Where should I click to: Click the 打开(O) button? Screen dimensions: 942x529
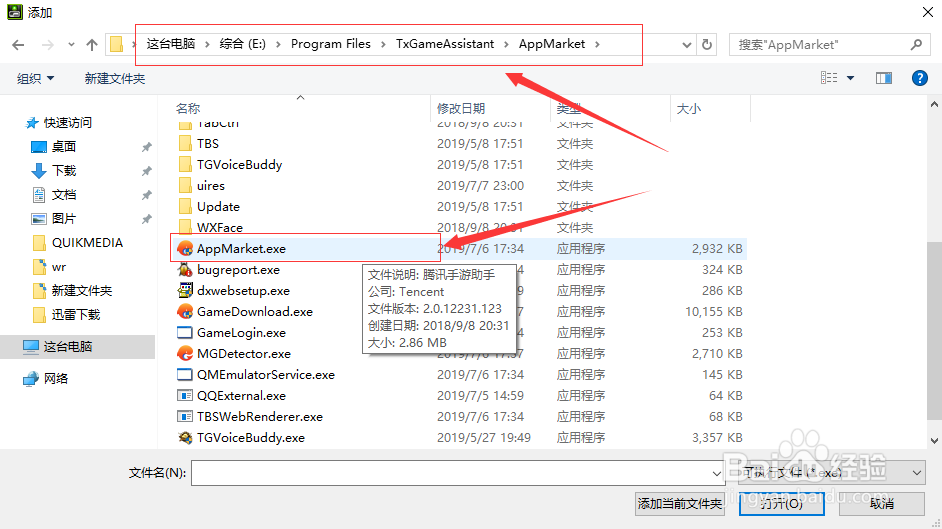pyautogui.click(x=782, y=504)
